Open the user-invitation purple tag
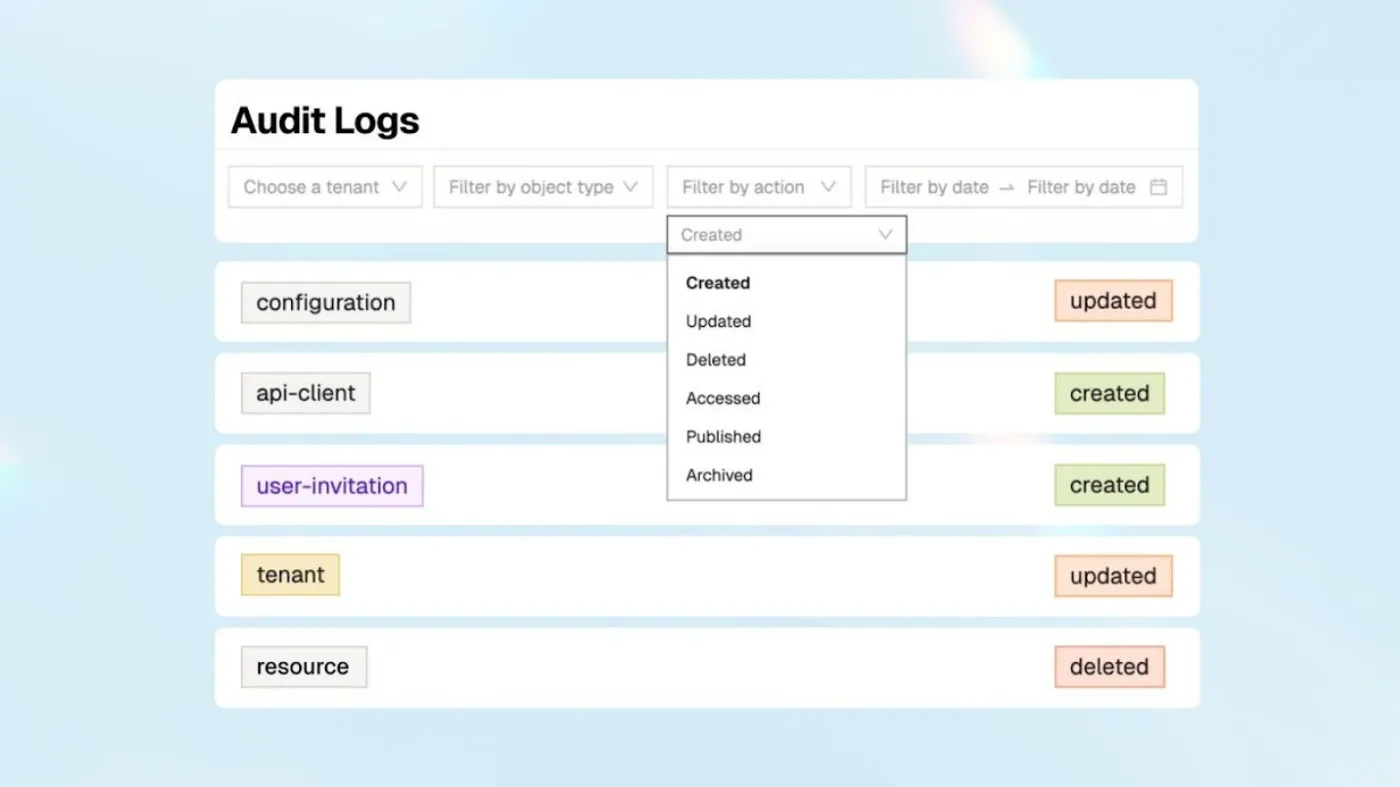This screenshot has height=787, width=1400. point(332,486)
